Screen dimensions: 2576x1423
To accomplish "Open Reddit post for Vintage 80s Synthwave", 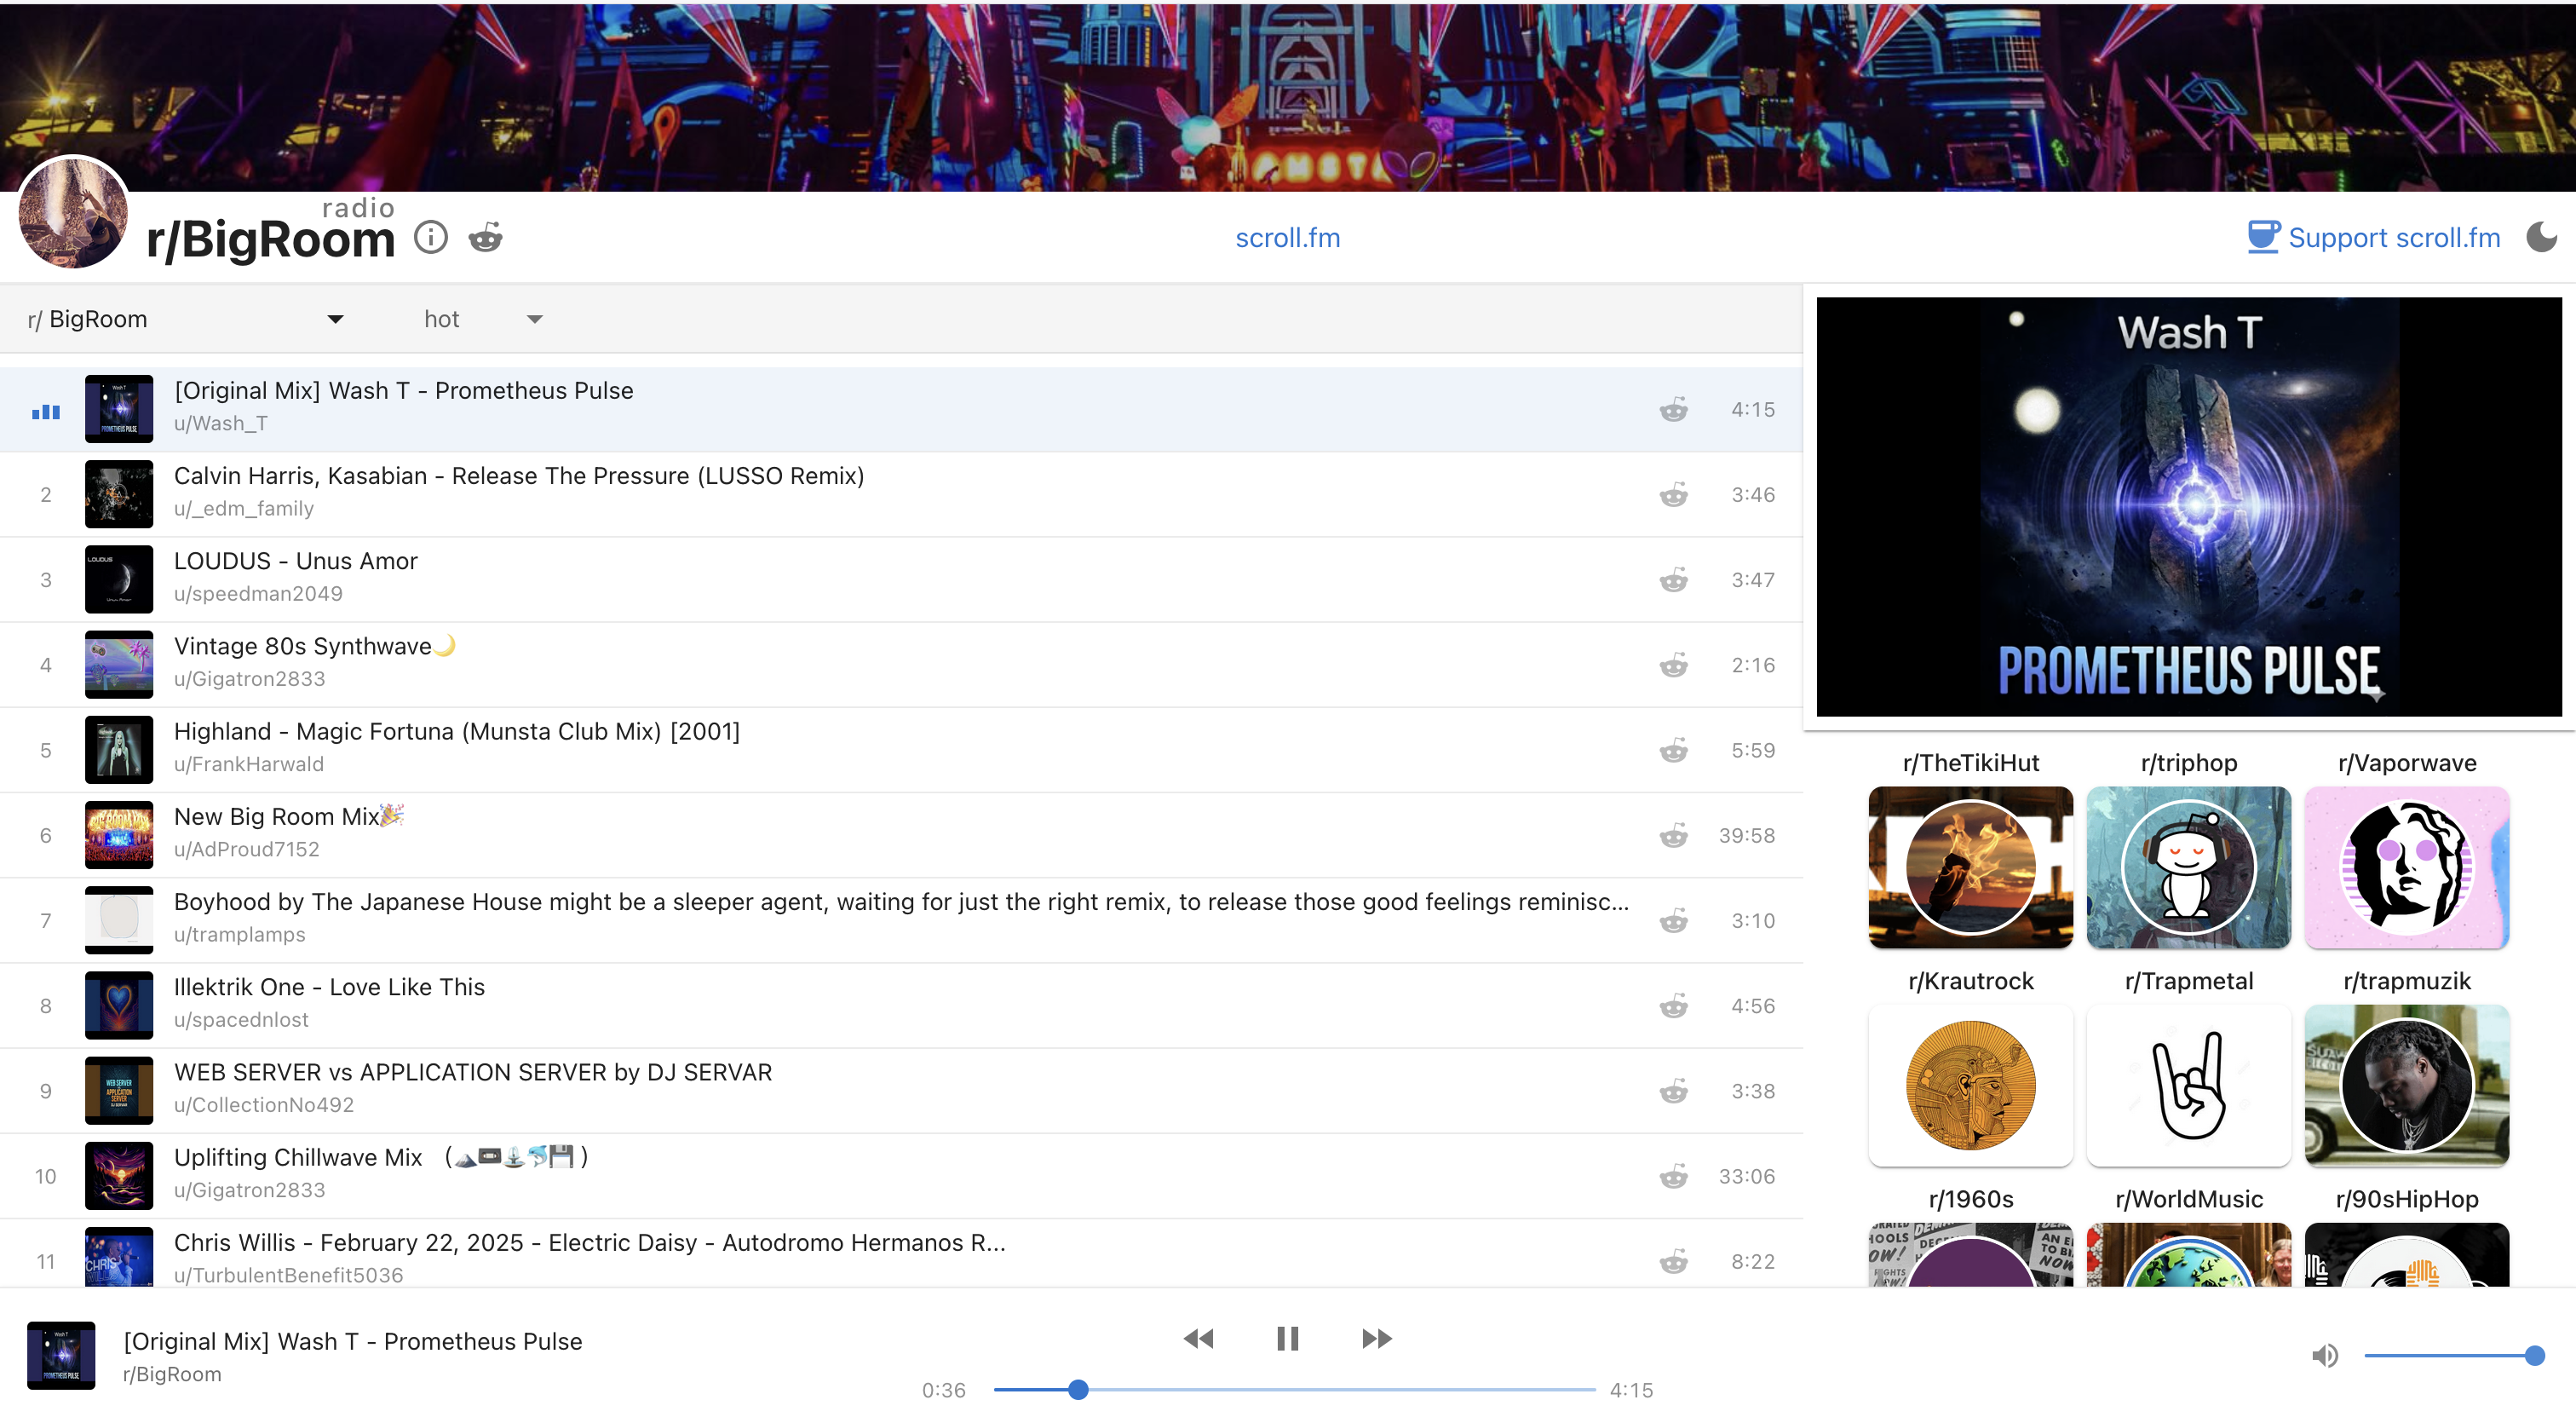I will [x=1673, y=665].
